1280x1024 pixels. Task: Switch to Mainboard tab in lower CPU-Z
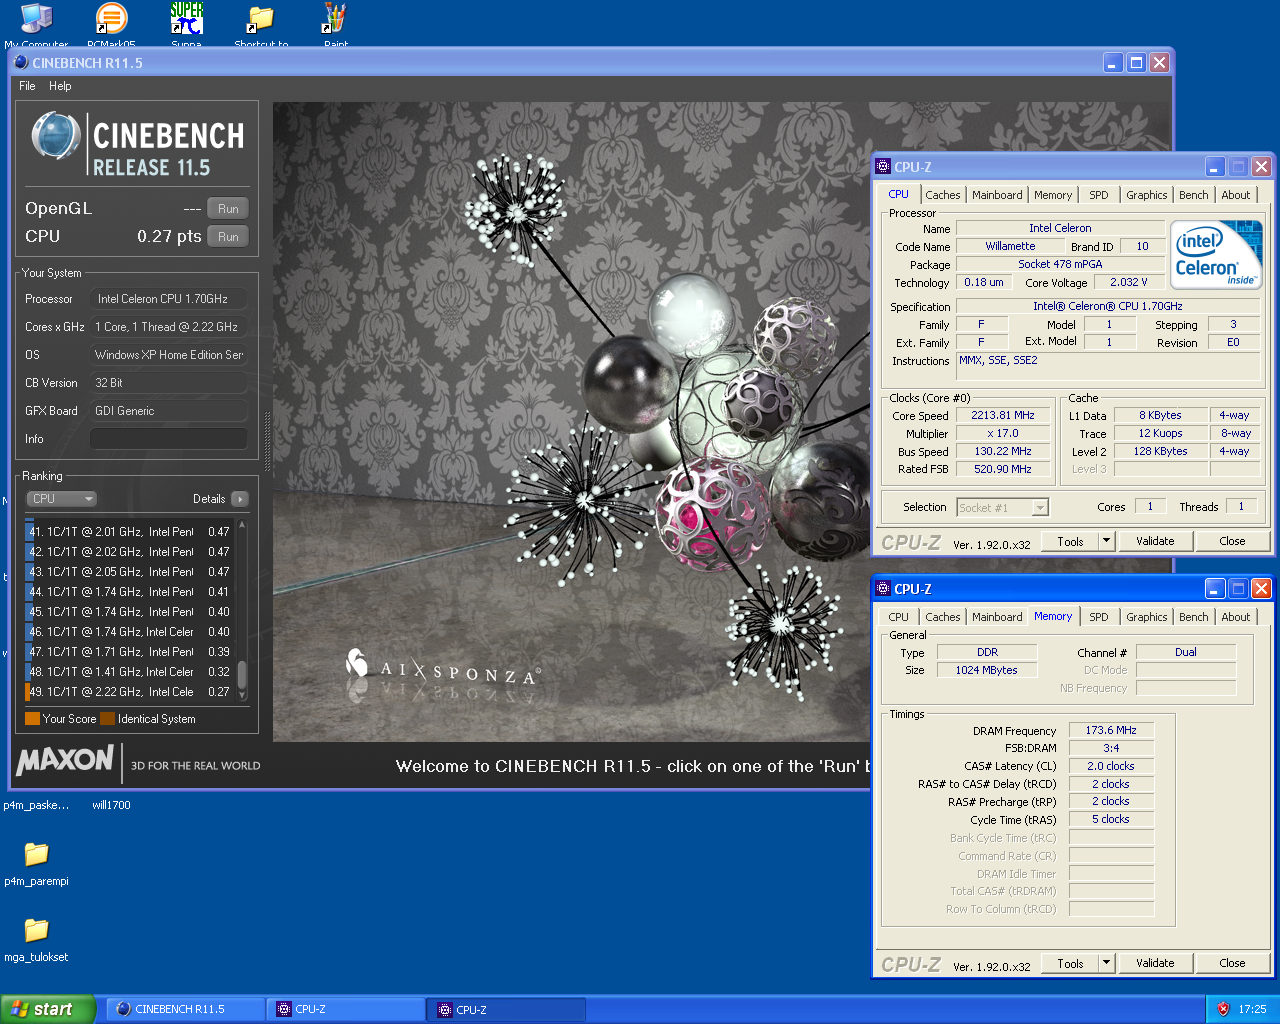pyautogui.click(x=997, y=617)
